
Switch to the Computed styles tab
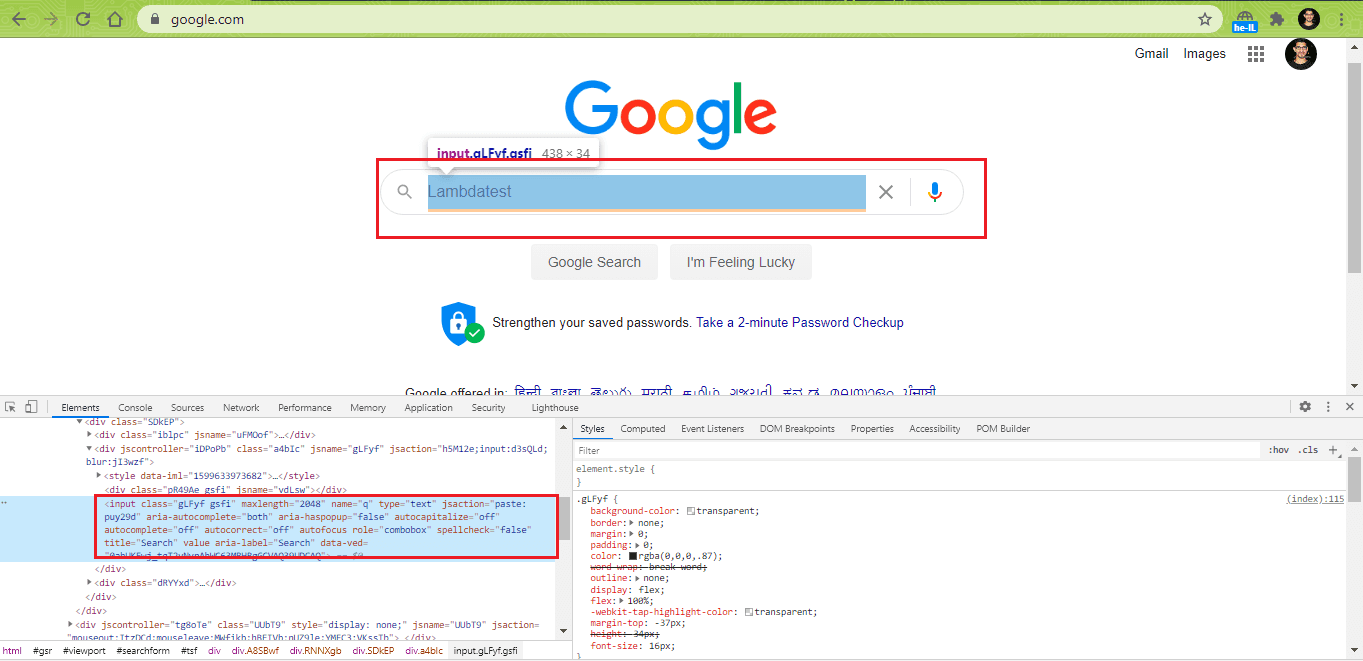[x=643, y=428]
